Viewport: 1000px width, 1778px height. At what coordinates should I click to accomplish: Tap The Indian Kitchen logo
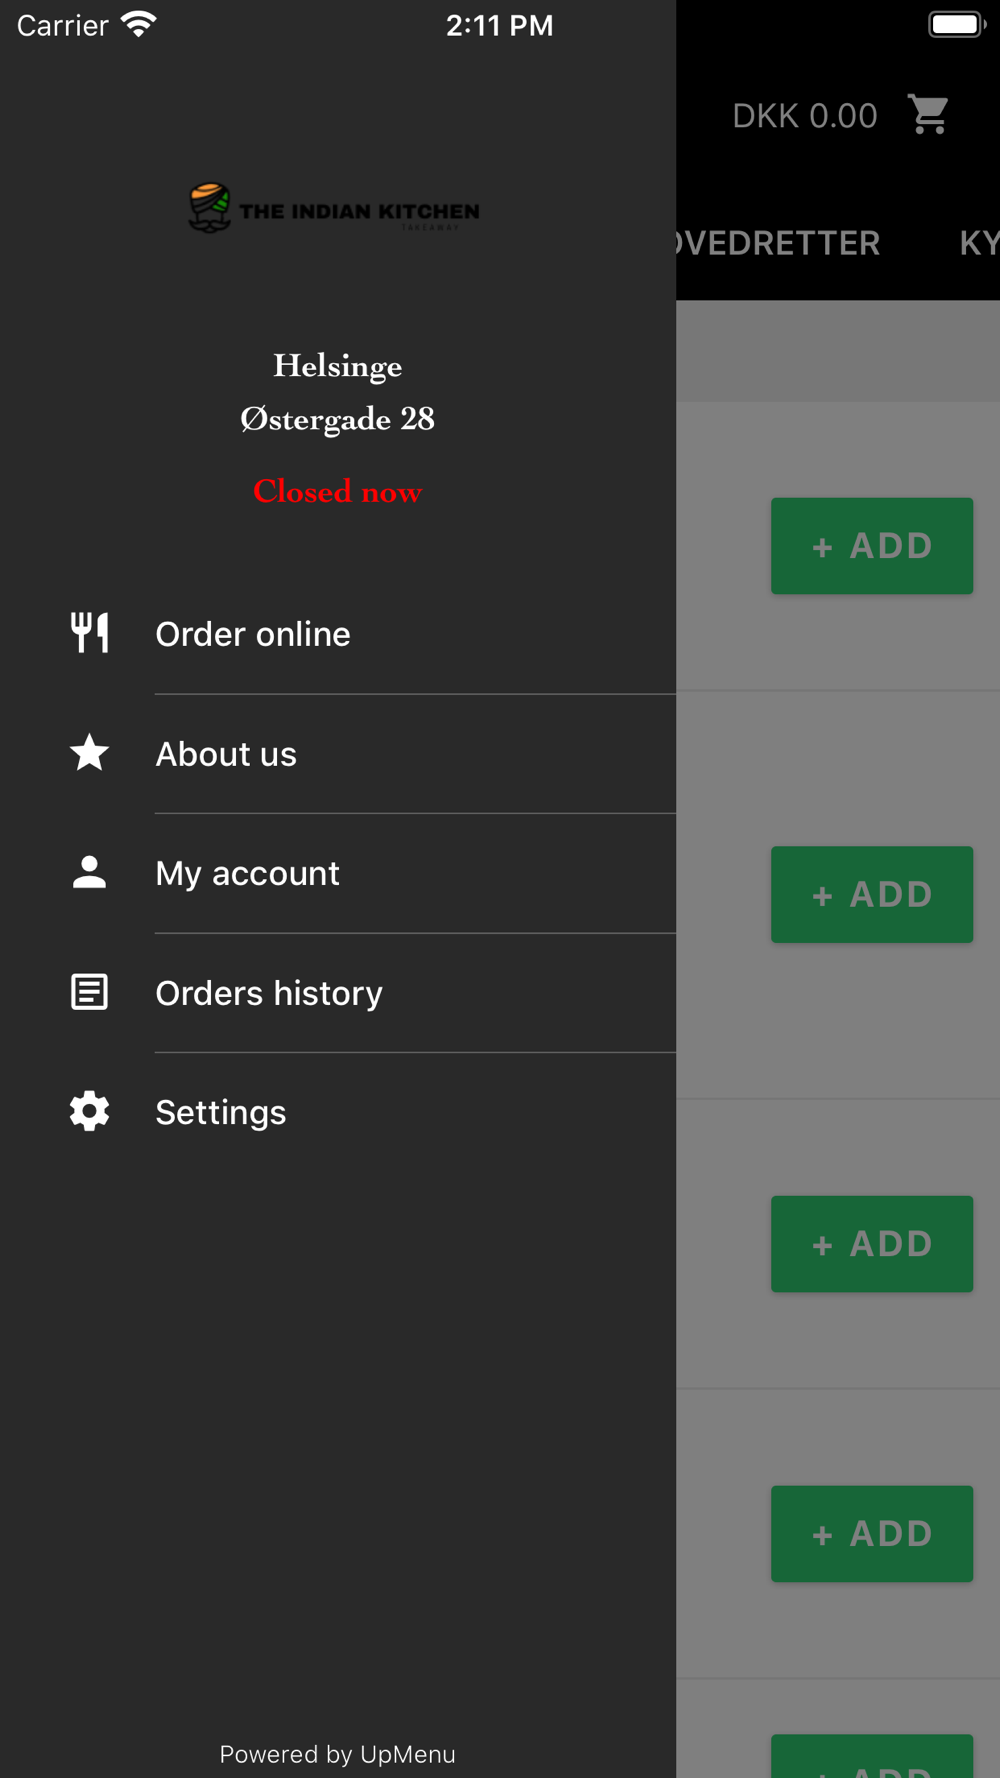[x=334, y=208]
